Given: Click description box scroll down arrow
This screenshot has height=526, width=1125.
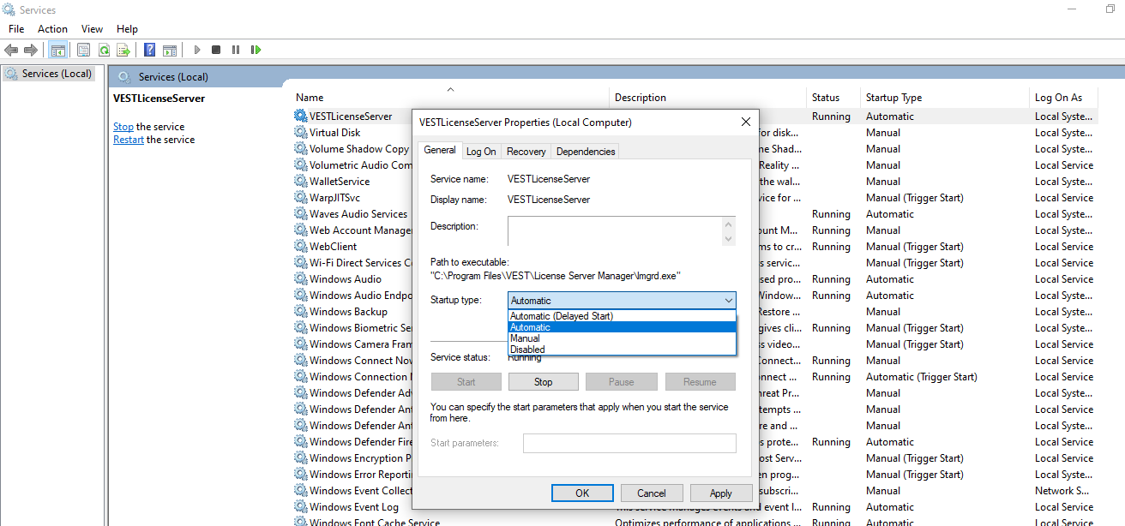Looking at the screenshot, I should point(729,239).
